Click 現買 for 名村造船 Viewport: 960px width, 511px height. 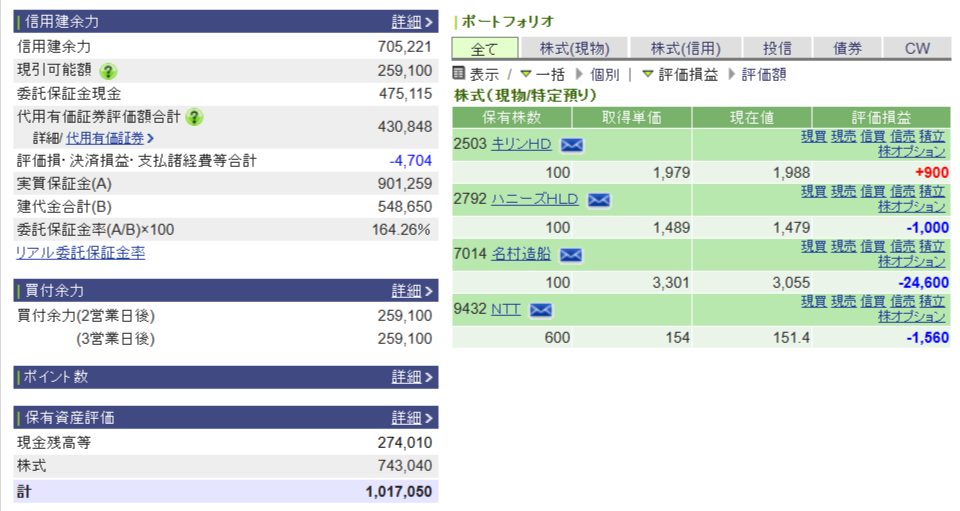click(813, 247)
